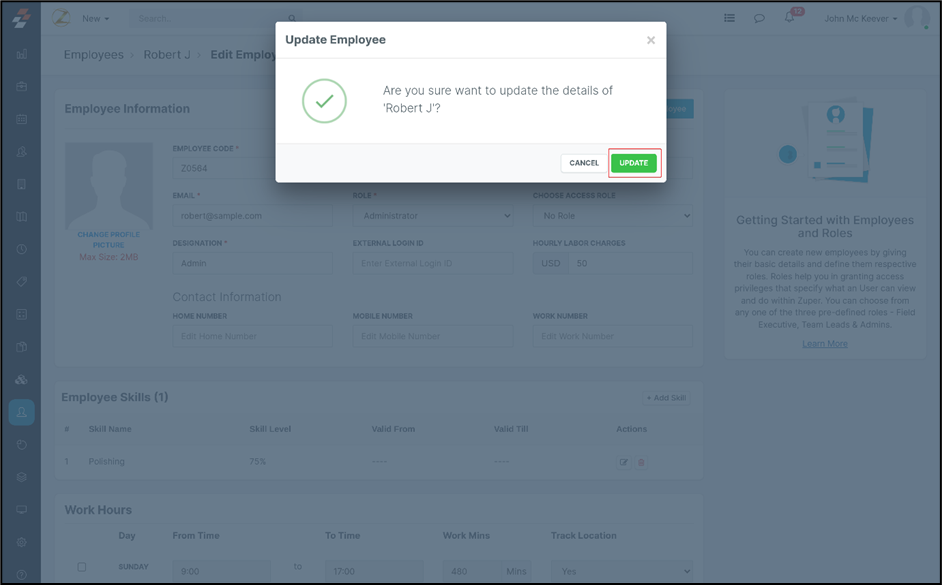Screen dimensions: 942x585
Task: Click the Valid From column header
Action: [x=393, y=429]
